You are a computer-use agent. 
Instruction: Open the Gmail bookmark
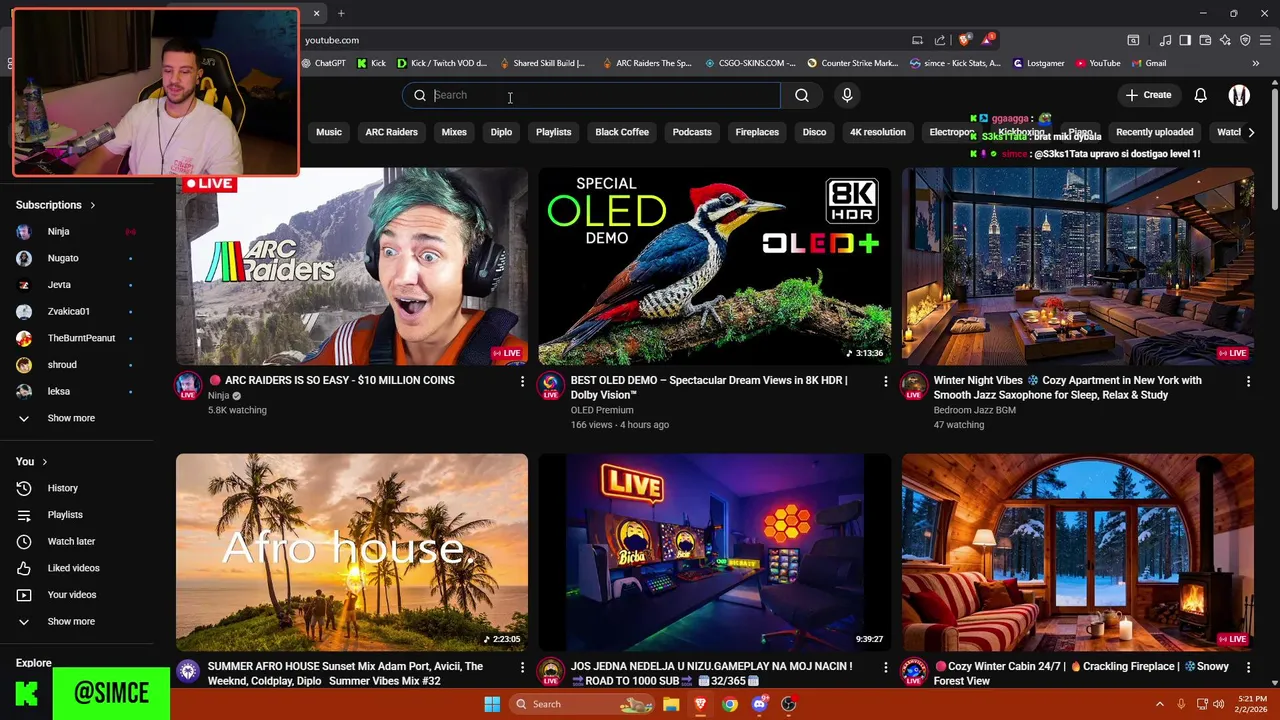click(x=1148, y=63)
